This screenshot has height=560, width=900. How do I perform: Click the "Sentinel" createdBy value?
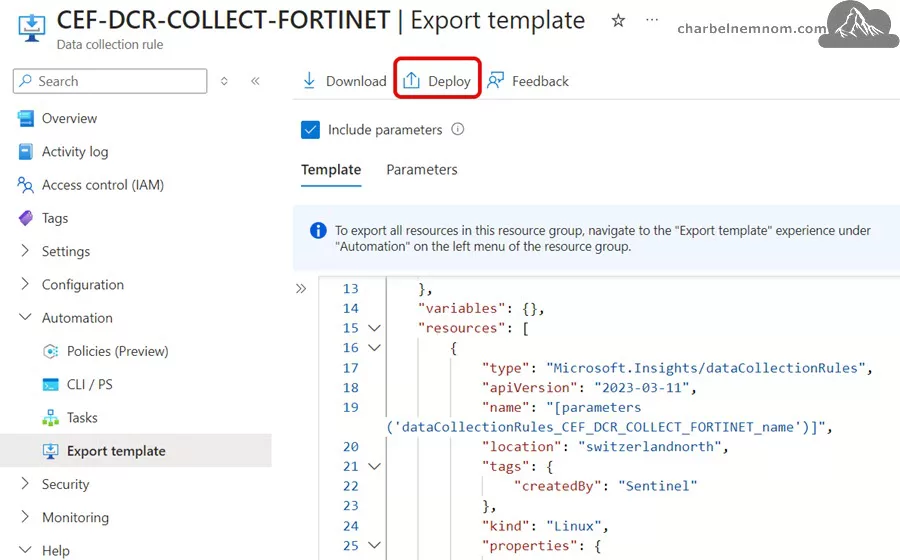point(658,486)
